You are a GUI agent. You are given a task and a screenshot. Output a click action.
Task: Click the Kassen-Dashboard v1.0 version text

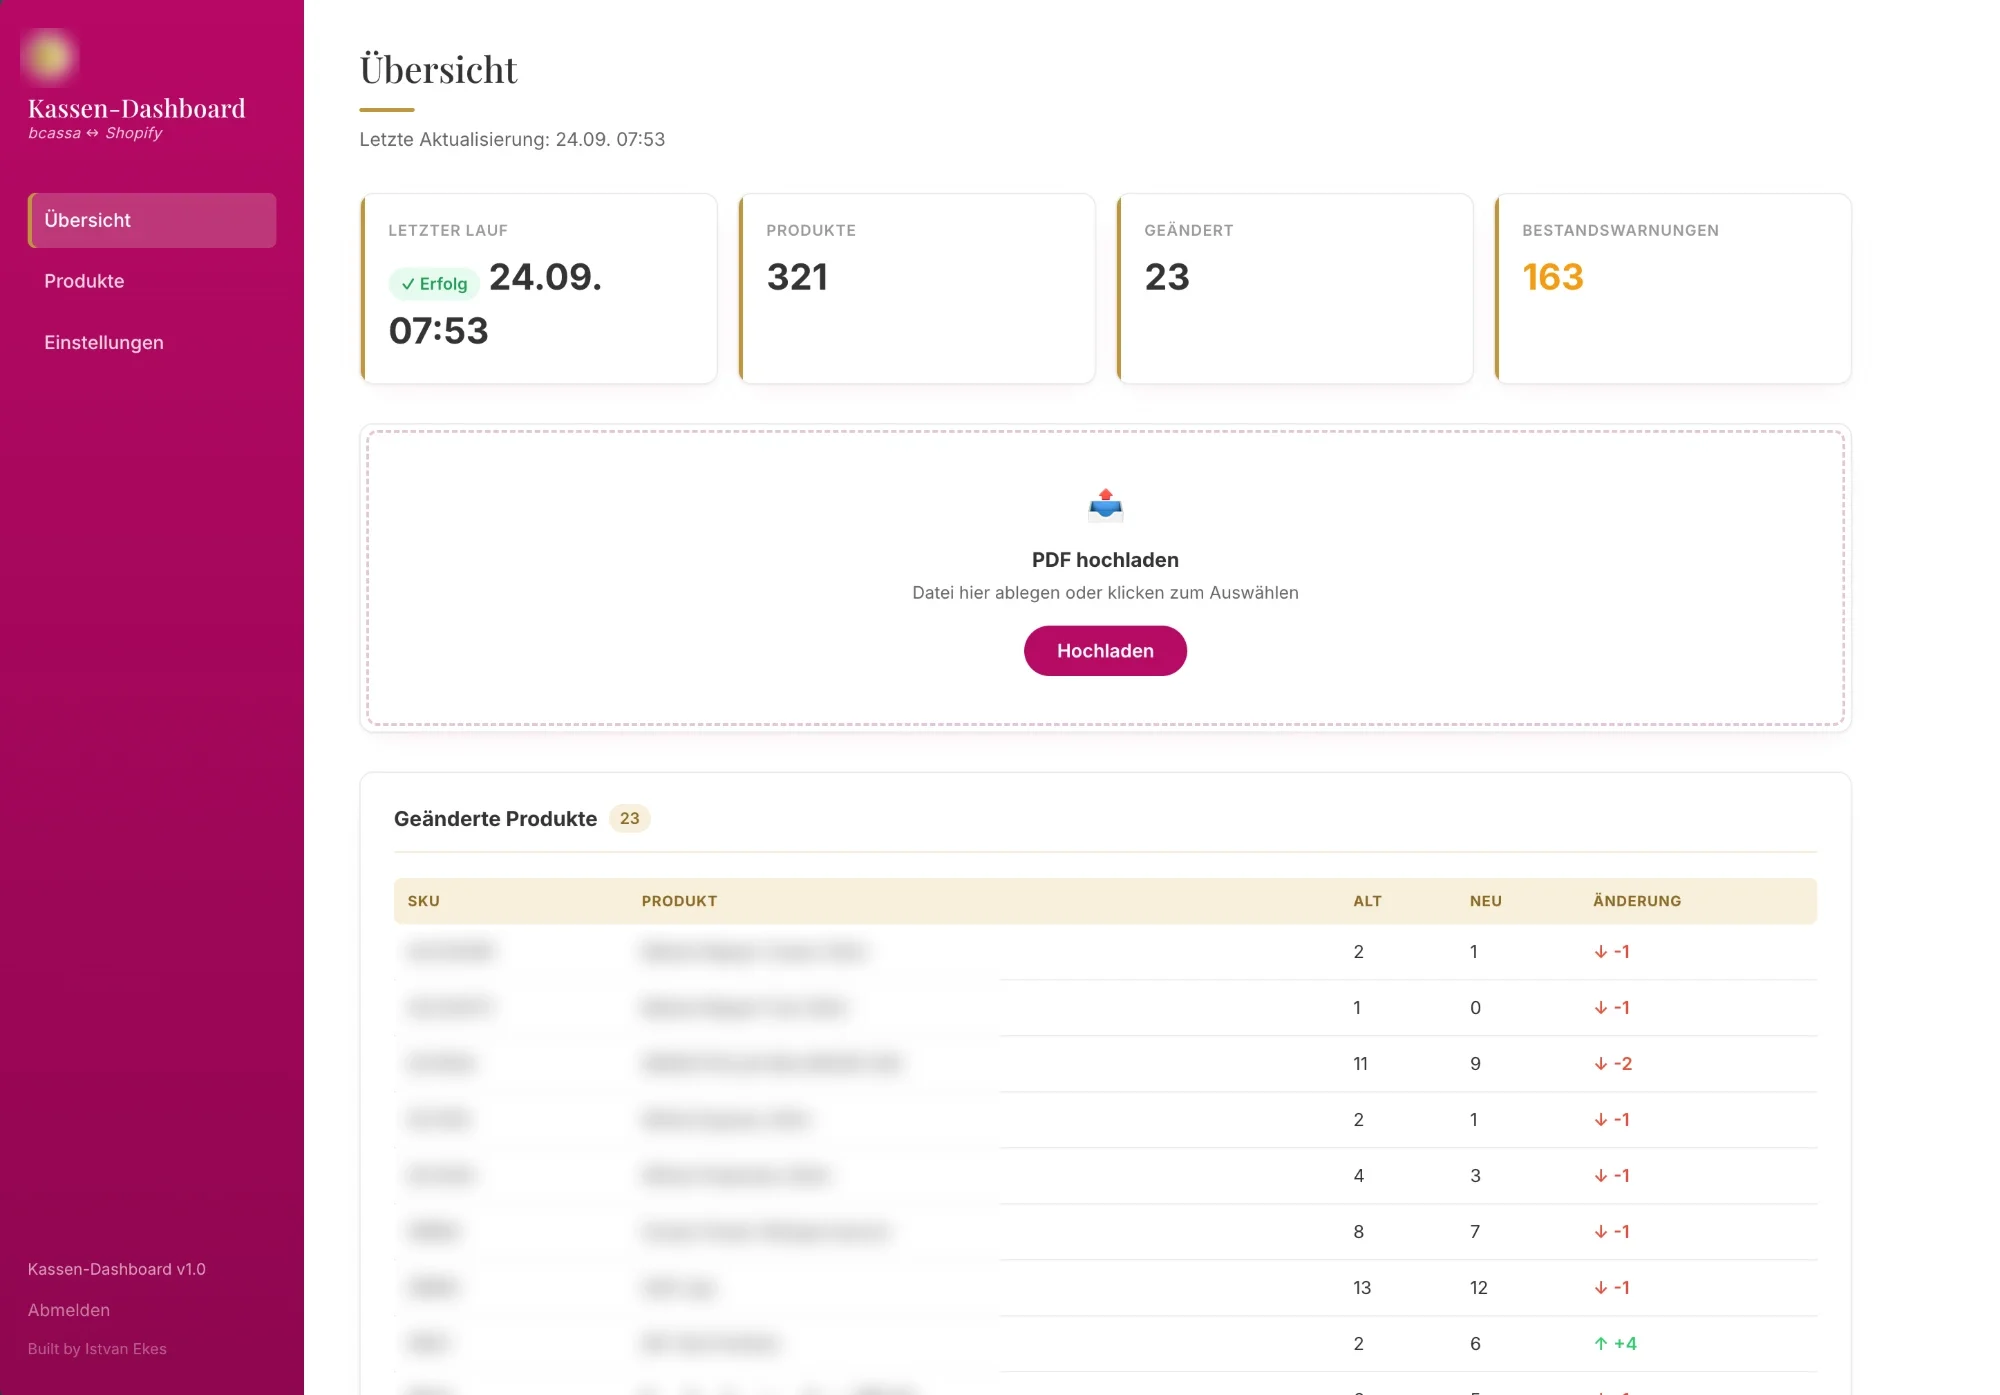(x=117, y=1270)
